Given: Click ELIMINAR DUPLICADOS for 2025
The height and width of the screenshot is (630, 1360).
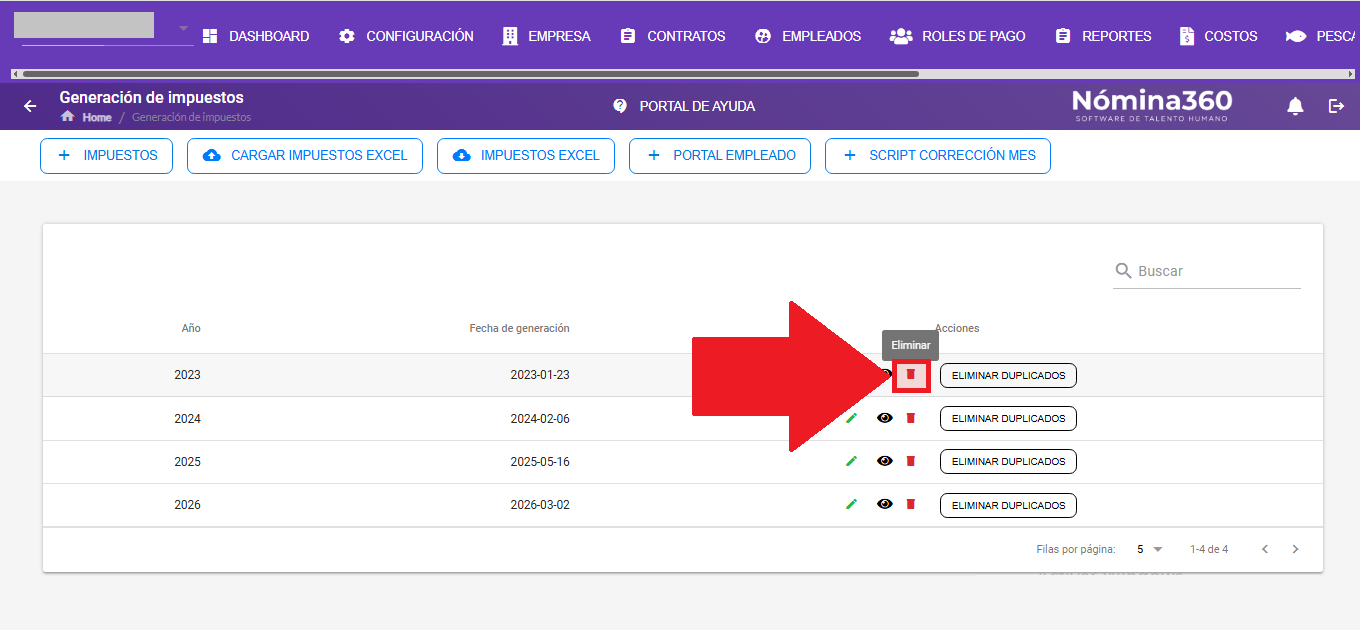Looking at the screenshot, I should (1008, 462).
